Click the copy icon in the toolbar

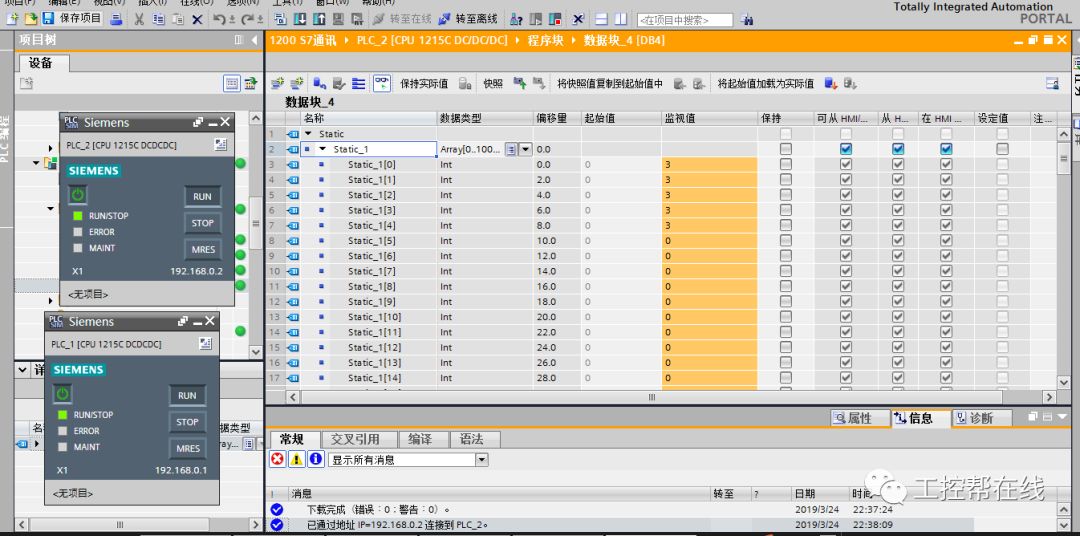[159, 19]
